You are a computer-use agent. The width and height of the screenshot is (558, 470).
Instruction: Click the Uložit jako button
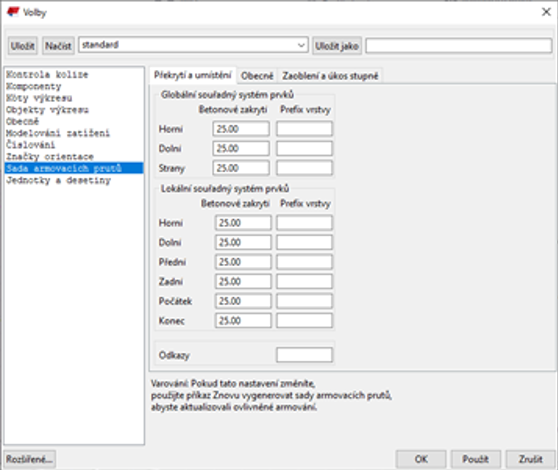337,46
